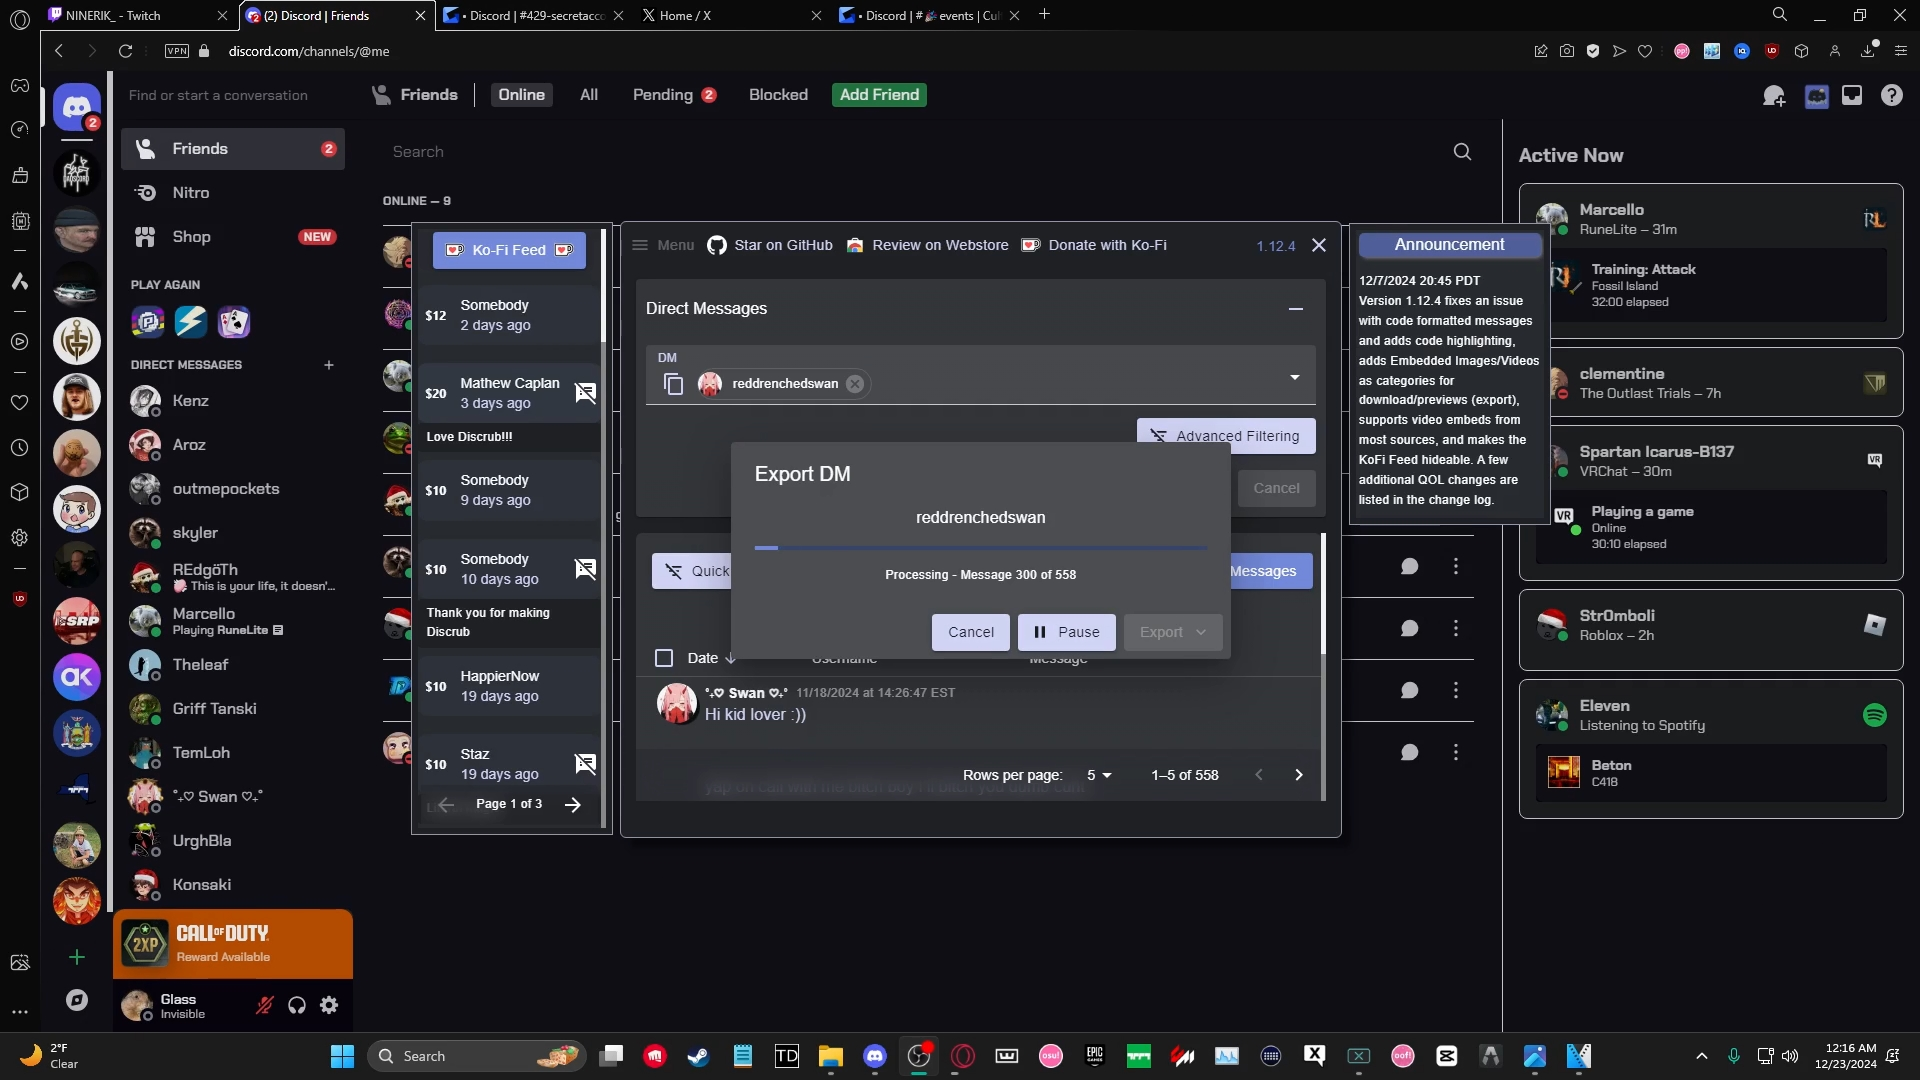
Task: Cancel the Export DM dialog
Action: tap(971, 632)
